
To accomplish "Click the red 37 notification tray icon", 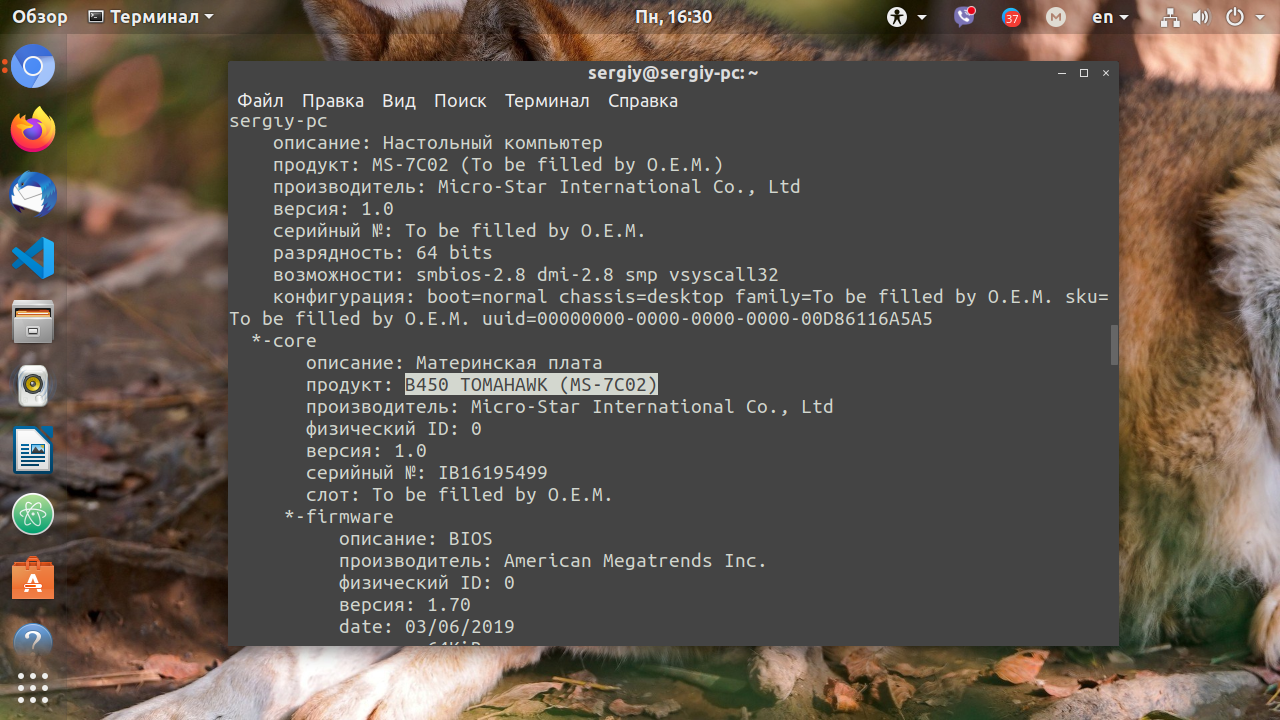I will tap(1011, 17).
